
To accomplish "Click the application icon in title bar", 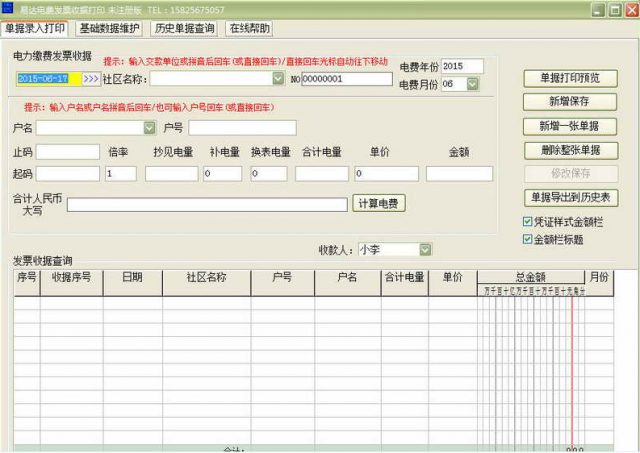I will click(x=7, y=8).
